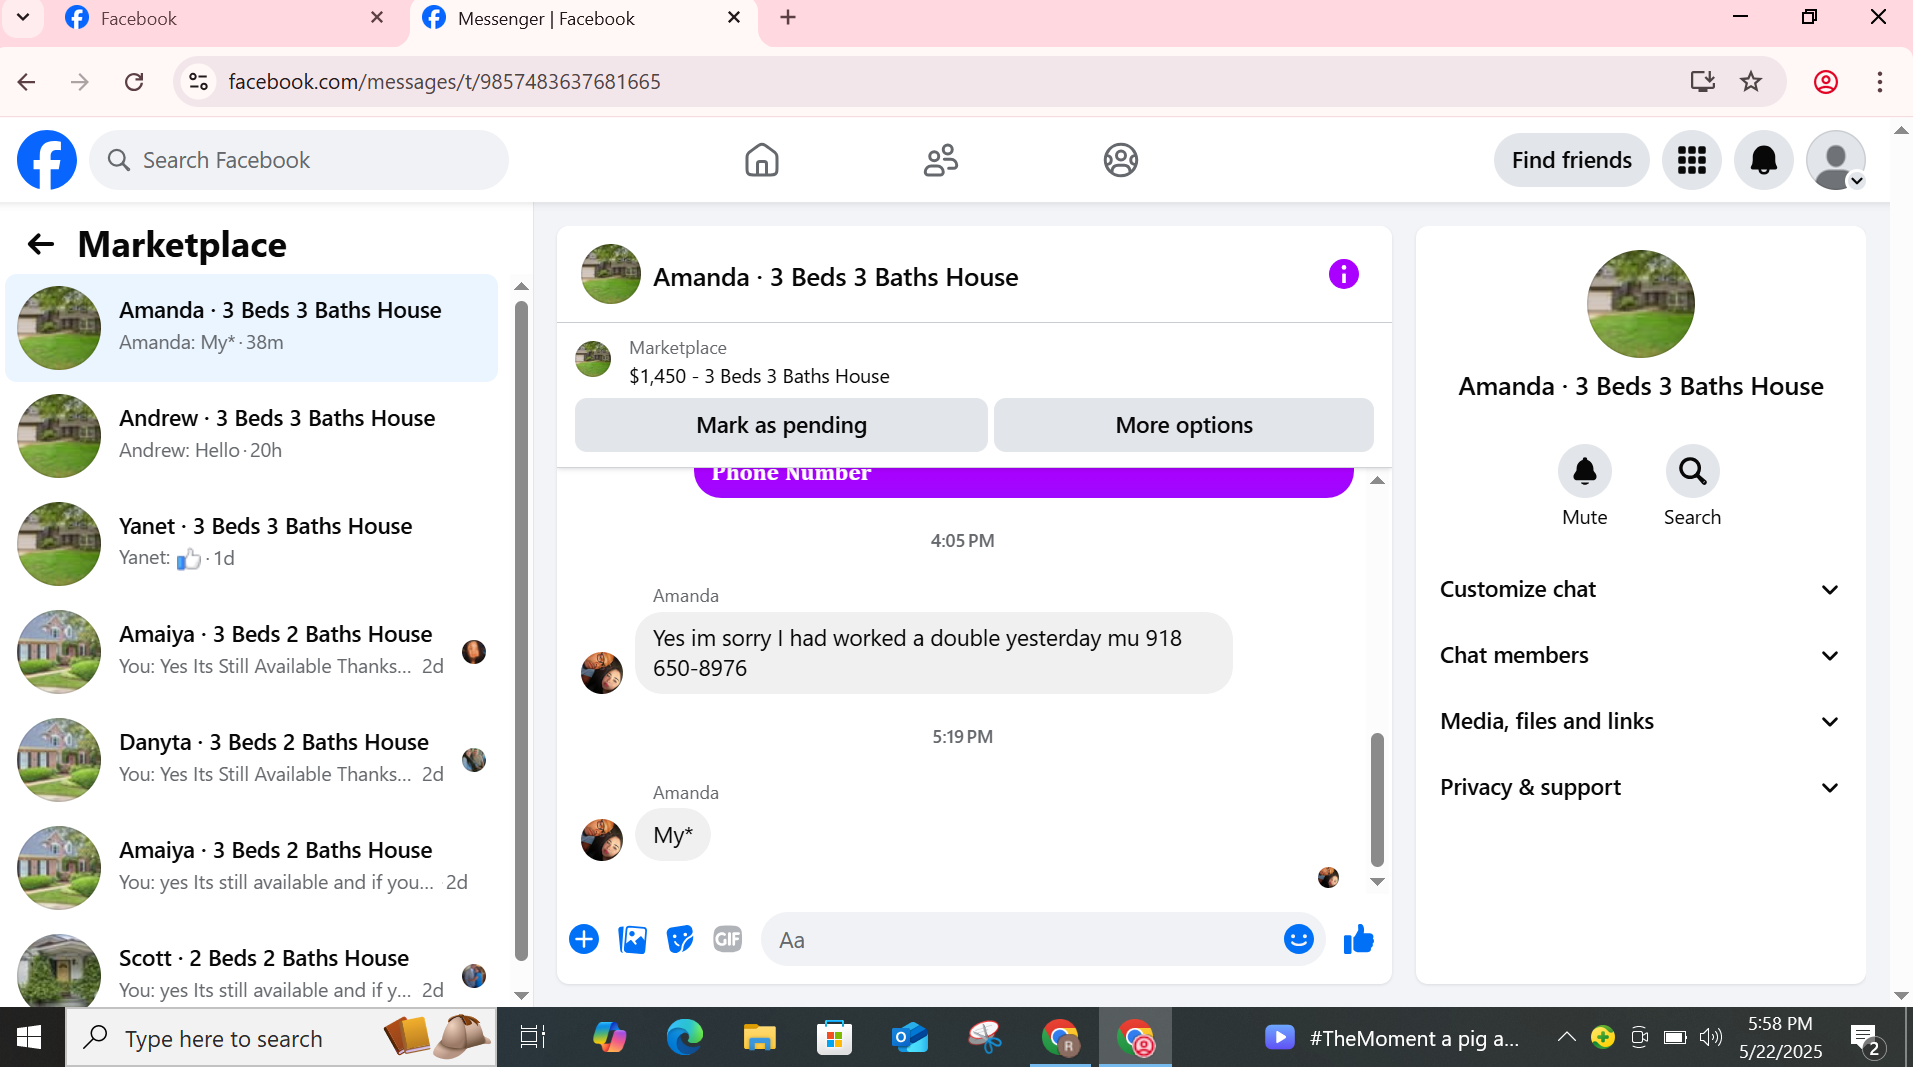Click the chat messages scrollbar
The image size is (1913, 1067).
click(x=1377, y=799)
